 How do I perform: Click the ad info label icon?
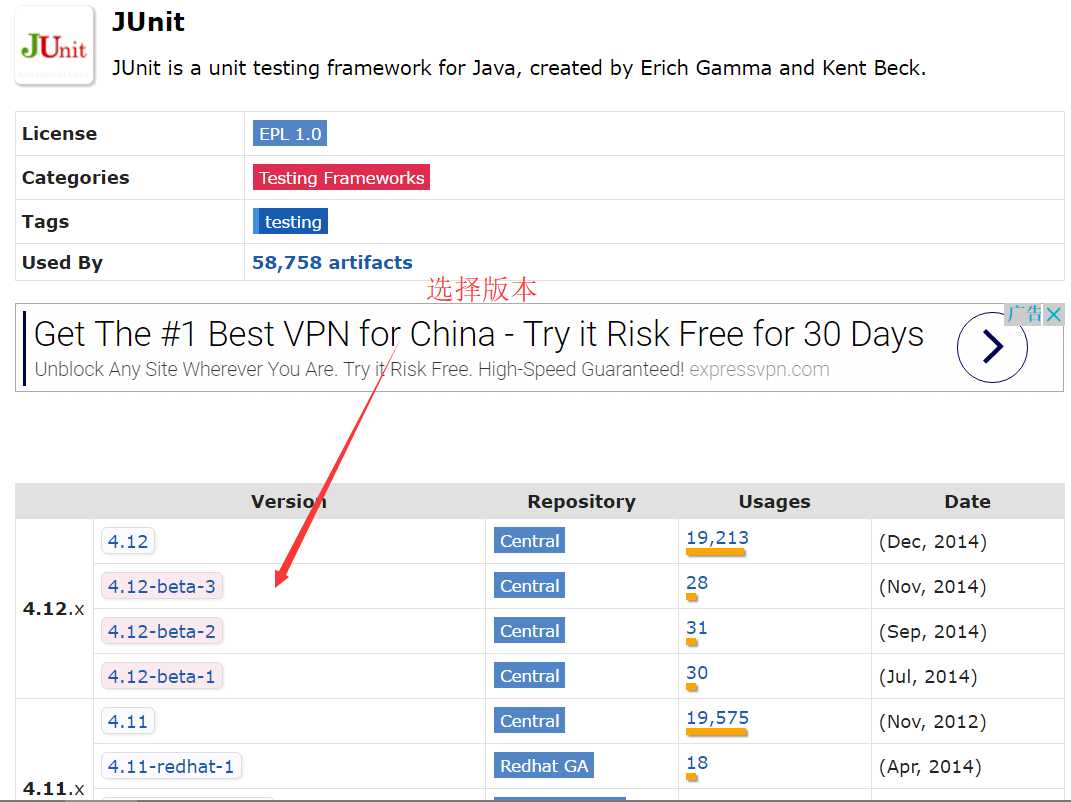click(1024, 315)
